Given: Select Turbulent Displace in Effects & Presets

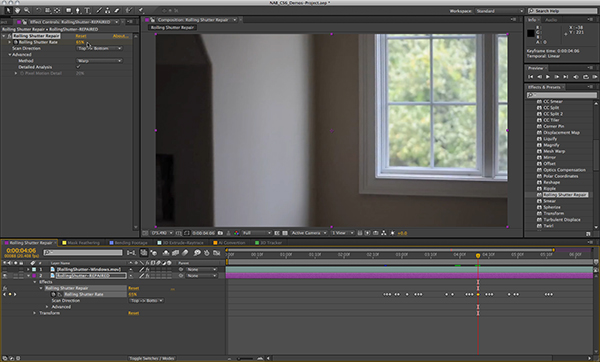Looking at the screenshot, I should pos(562,220).
